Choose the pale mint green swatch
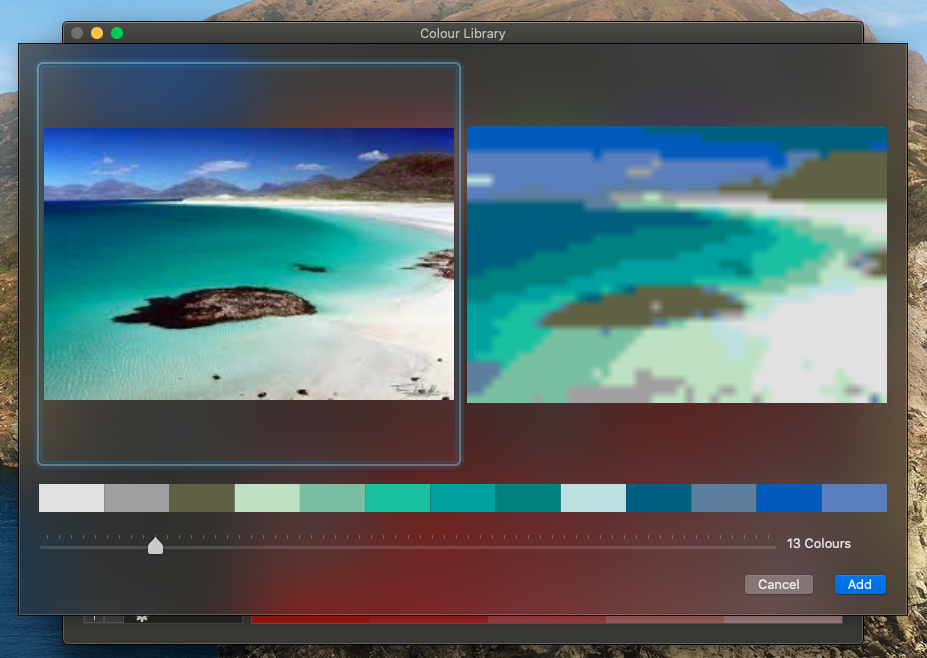This screenshot has height=658, width=927. click(267, 498)
